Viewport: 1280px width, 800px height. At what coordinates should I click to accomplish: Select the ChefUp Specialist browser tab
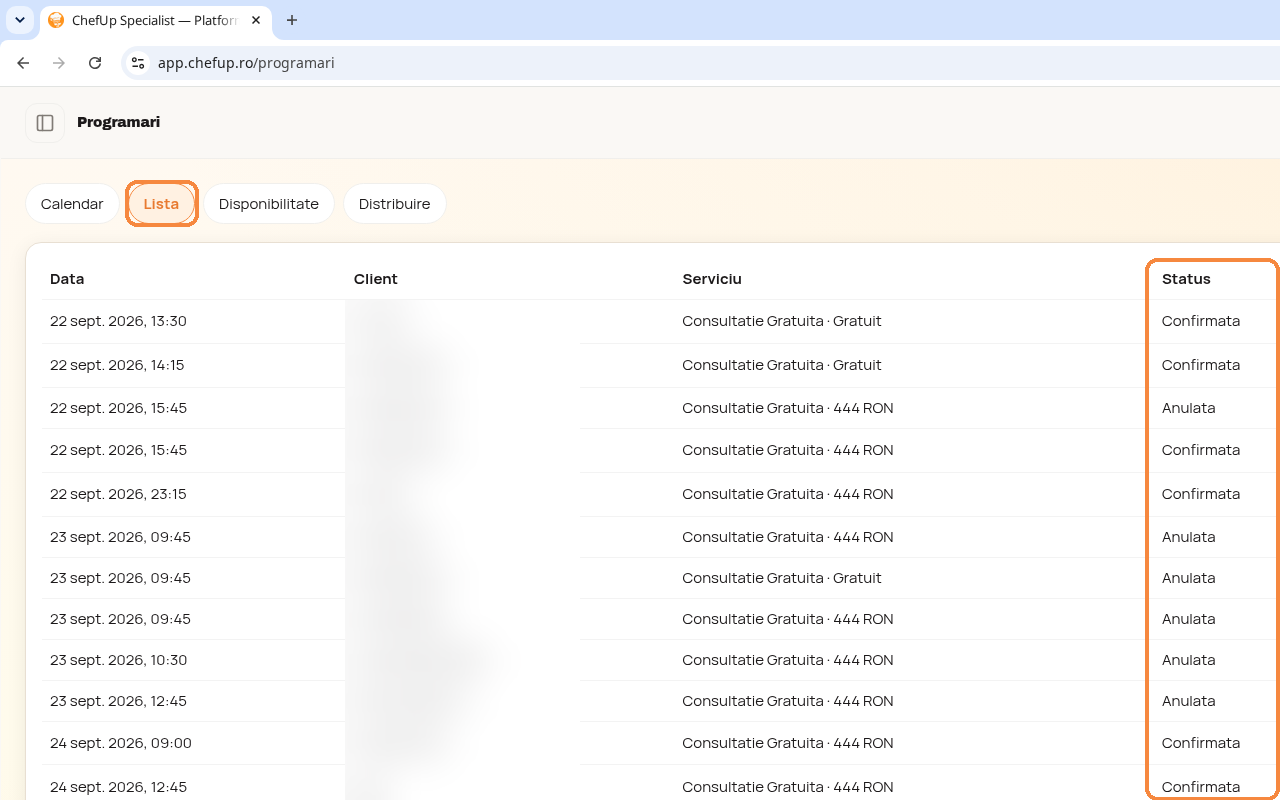point(155,20)
